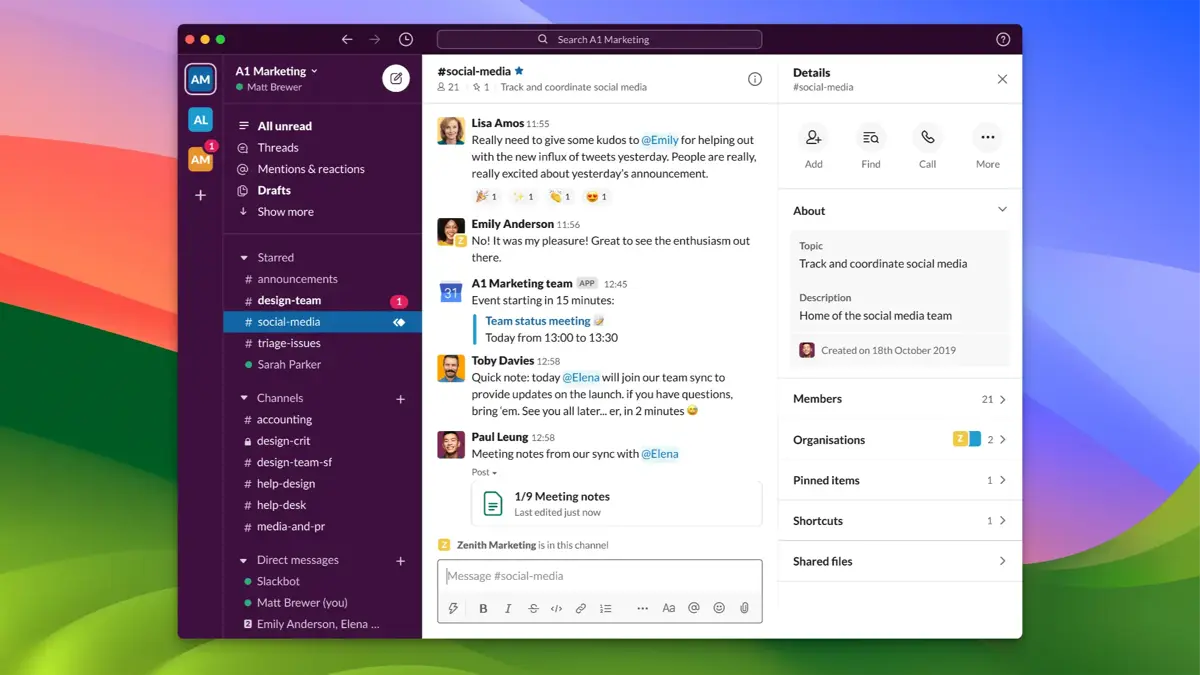
Task: Mention someone using the @ icon
Action: [x=694, y=608]
